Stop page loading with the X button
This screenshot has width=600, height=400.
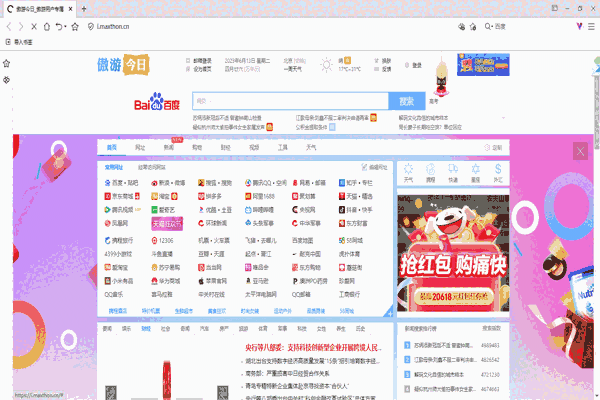click(34, 26)
